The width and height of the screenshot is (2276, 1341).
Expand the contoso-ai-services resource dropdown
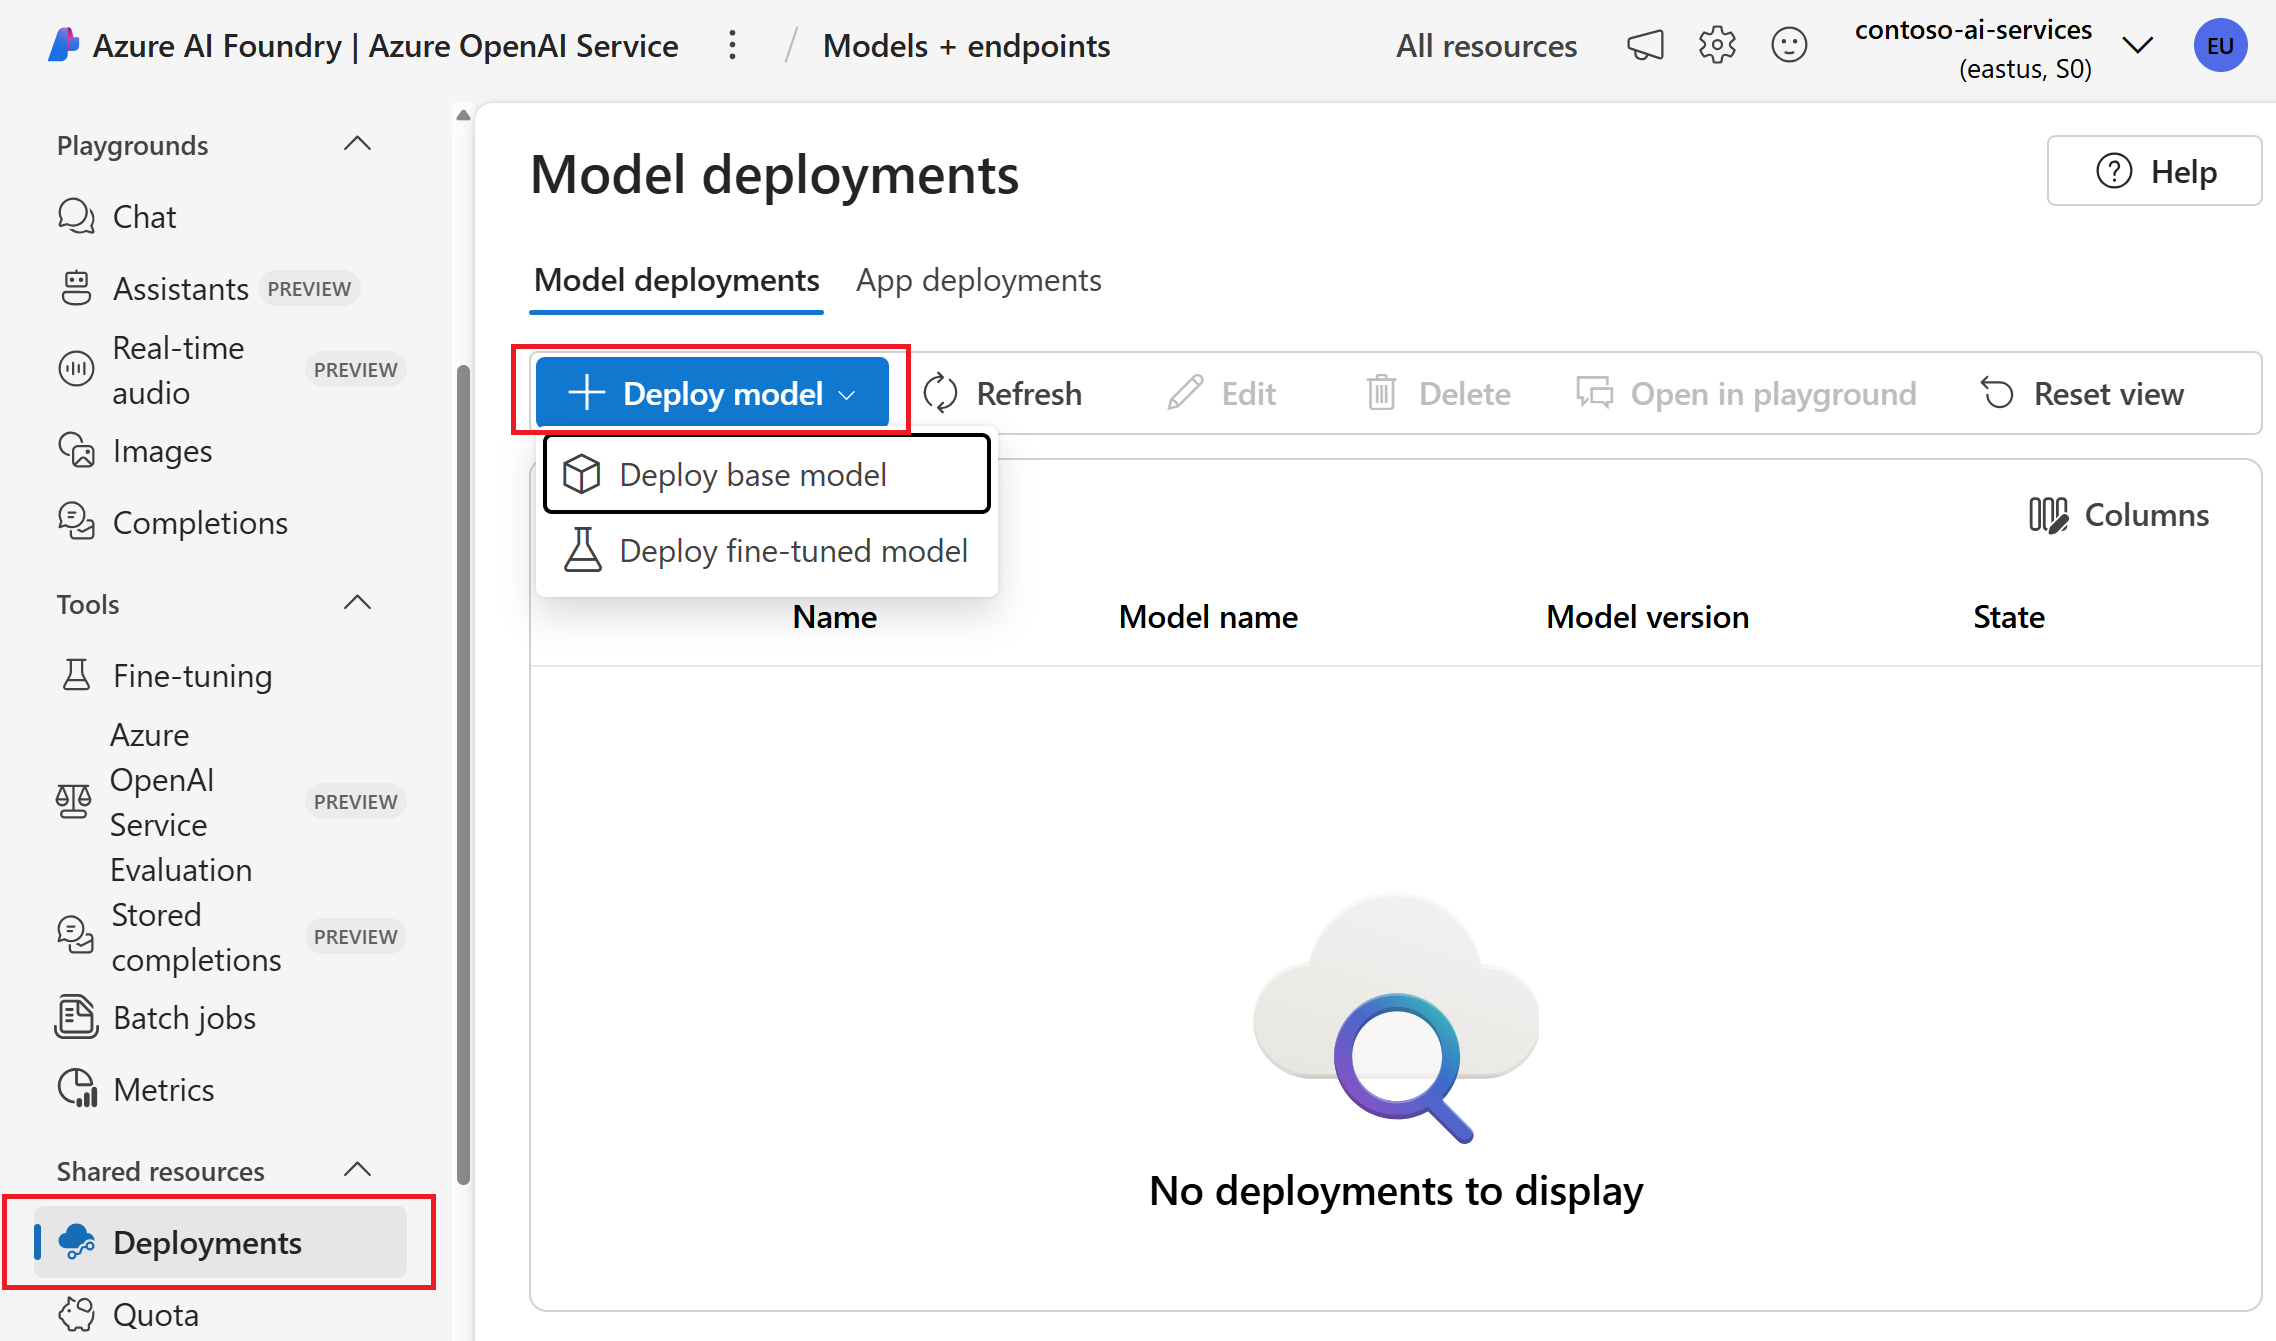click(2137, 46)
